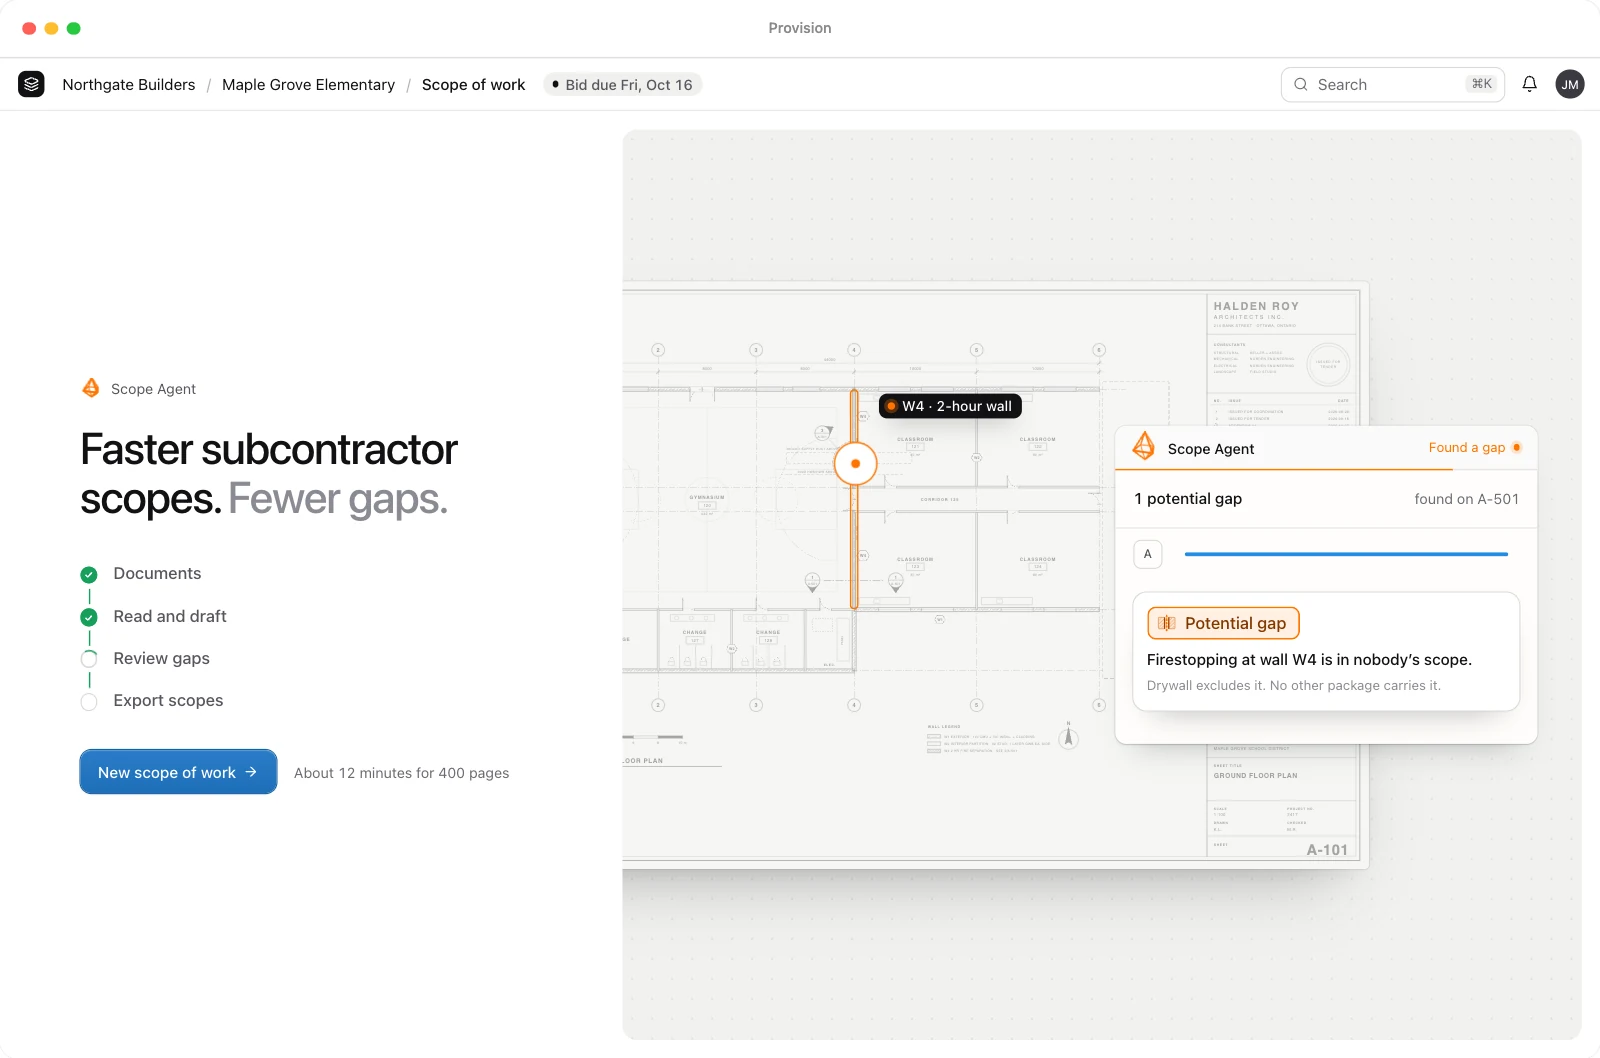The height and width of the screenshot is (1058, 1600).
Task: Go to Northgate Builders breadcrumb
Action: pyautogui.click(x=129, y=85)
